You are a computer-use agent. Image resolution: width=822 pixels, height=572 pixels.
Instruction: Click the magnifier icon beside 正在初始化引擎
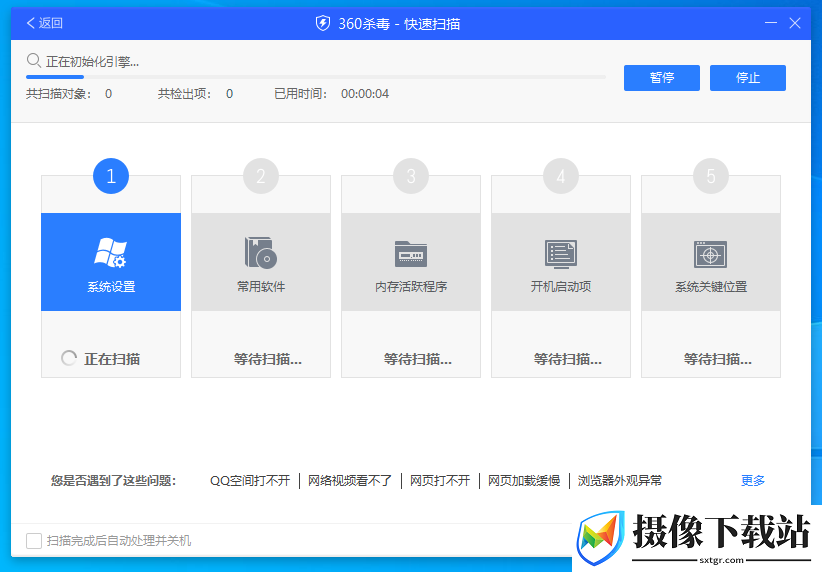34,61
